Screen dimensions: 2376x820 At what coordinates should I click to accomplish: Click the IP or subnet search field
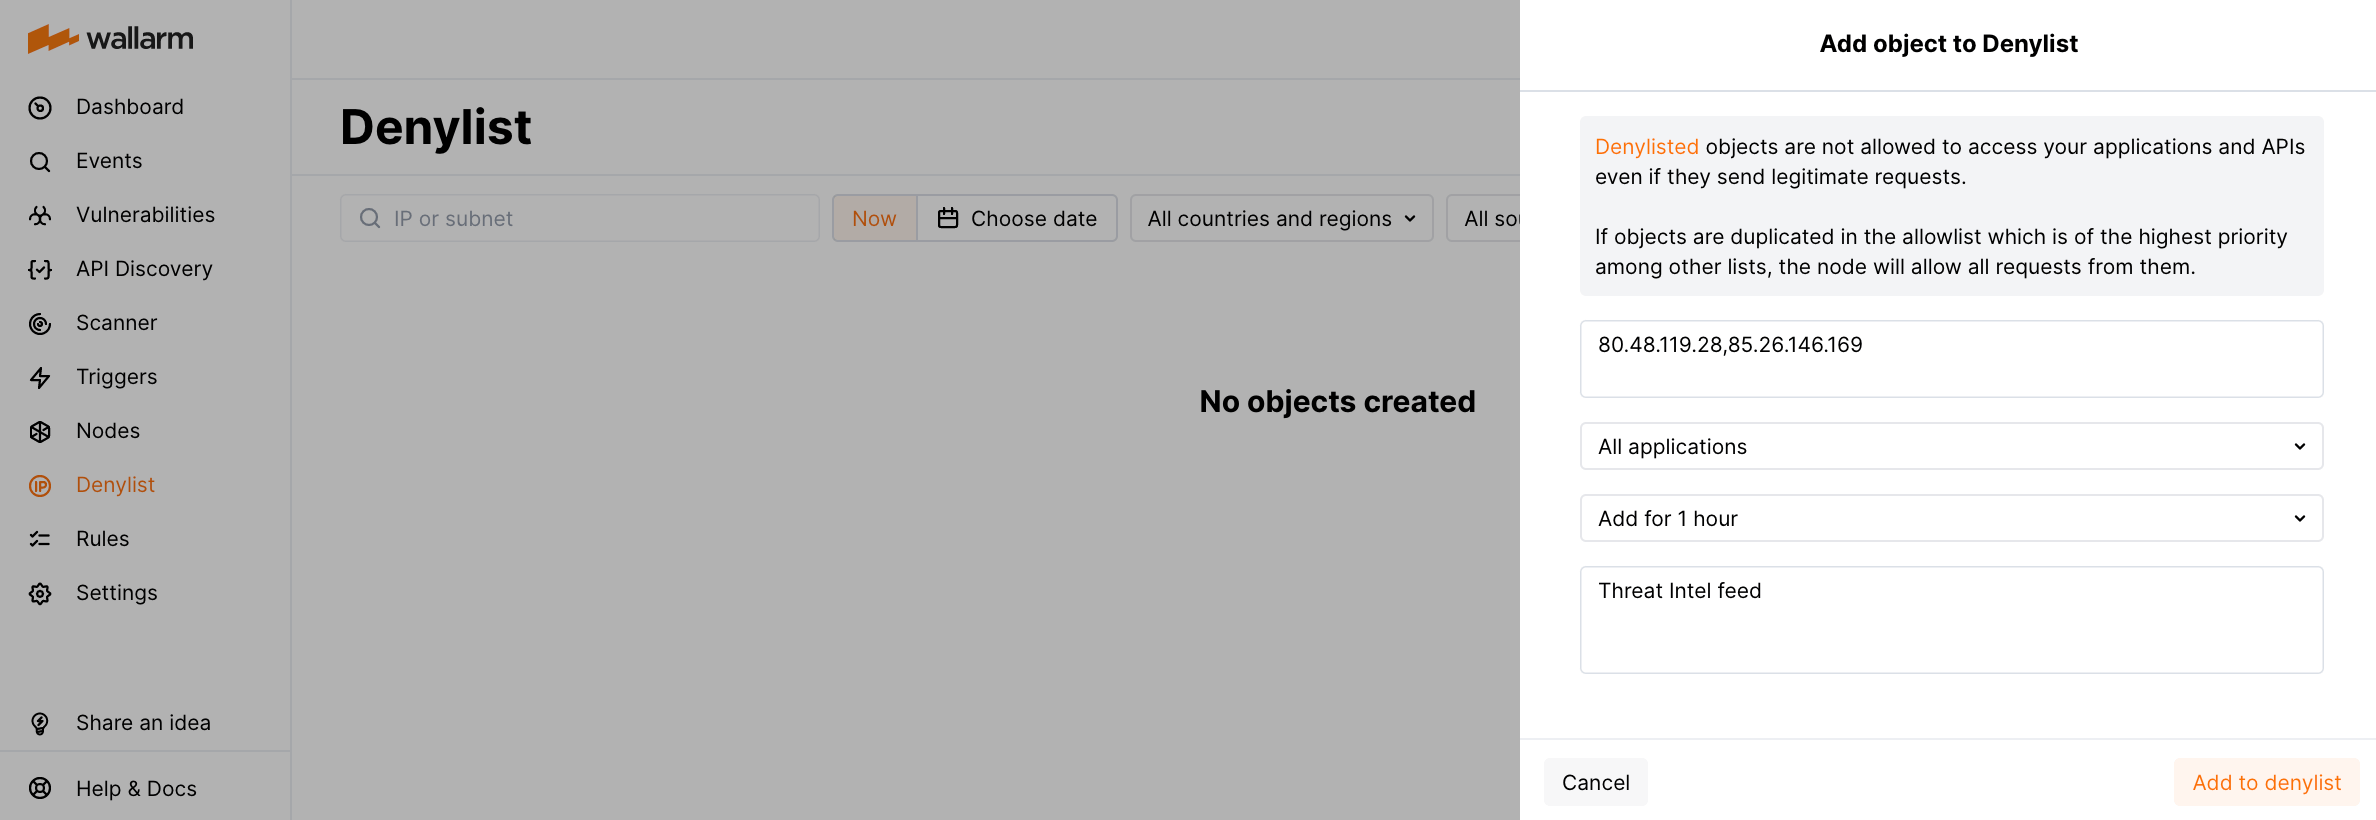click(x=580, y=218)
